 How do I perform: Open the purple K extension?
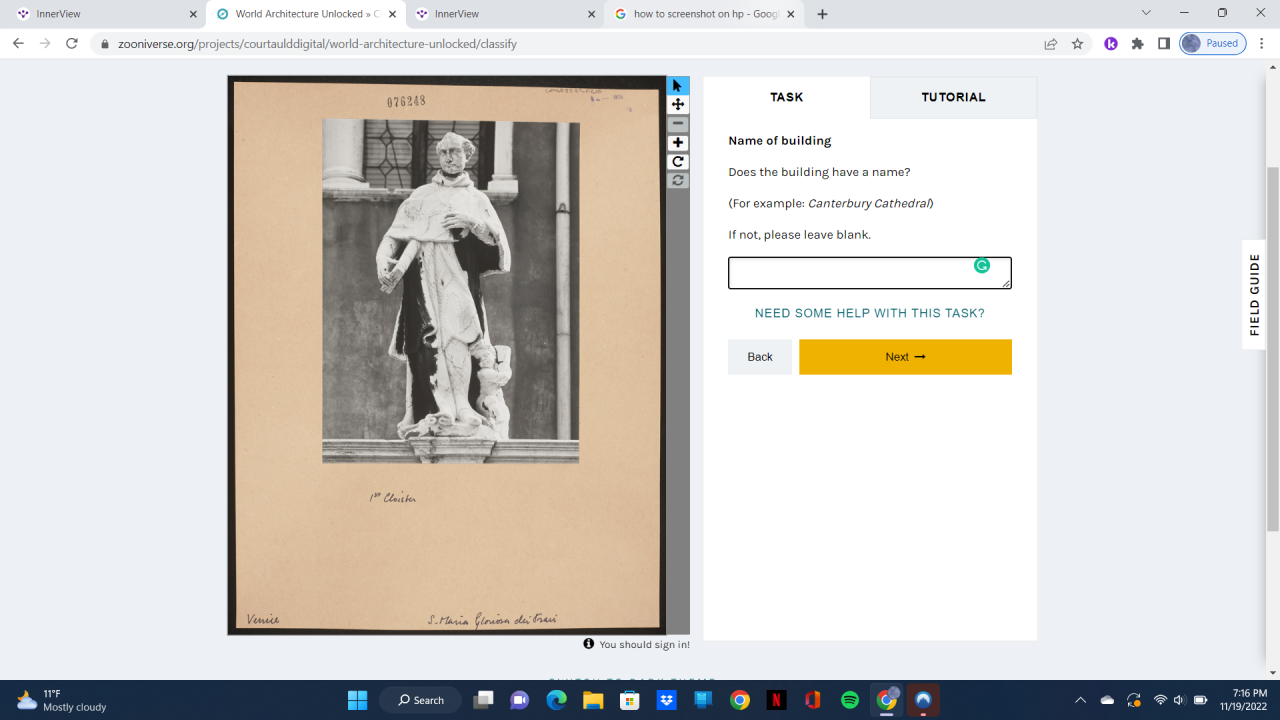[1111, 44]
